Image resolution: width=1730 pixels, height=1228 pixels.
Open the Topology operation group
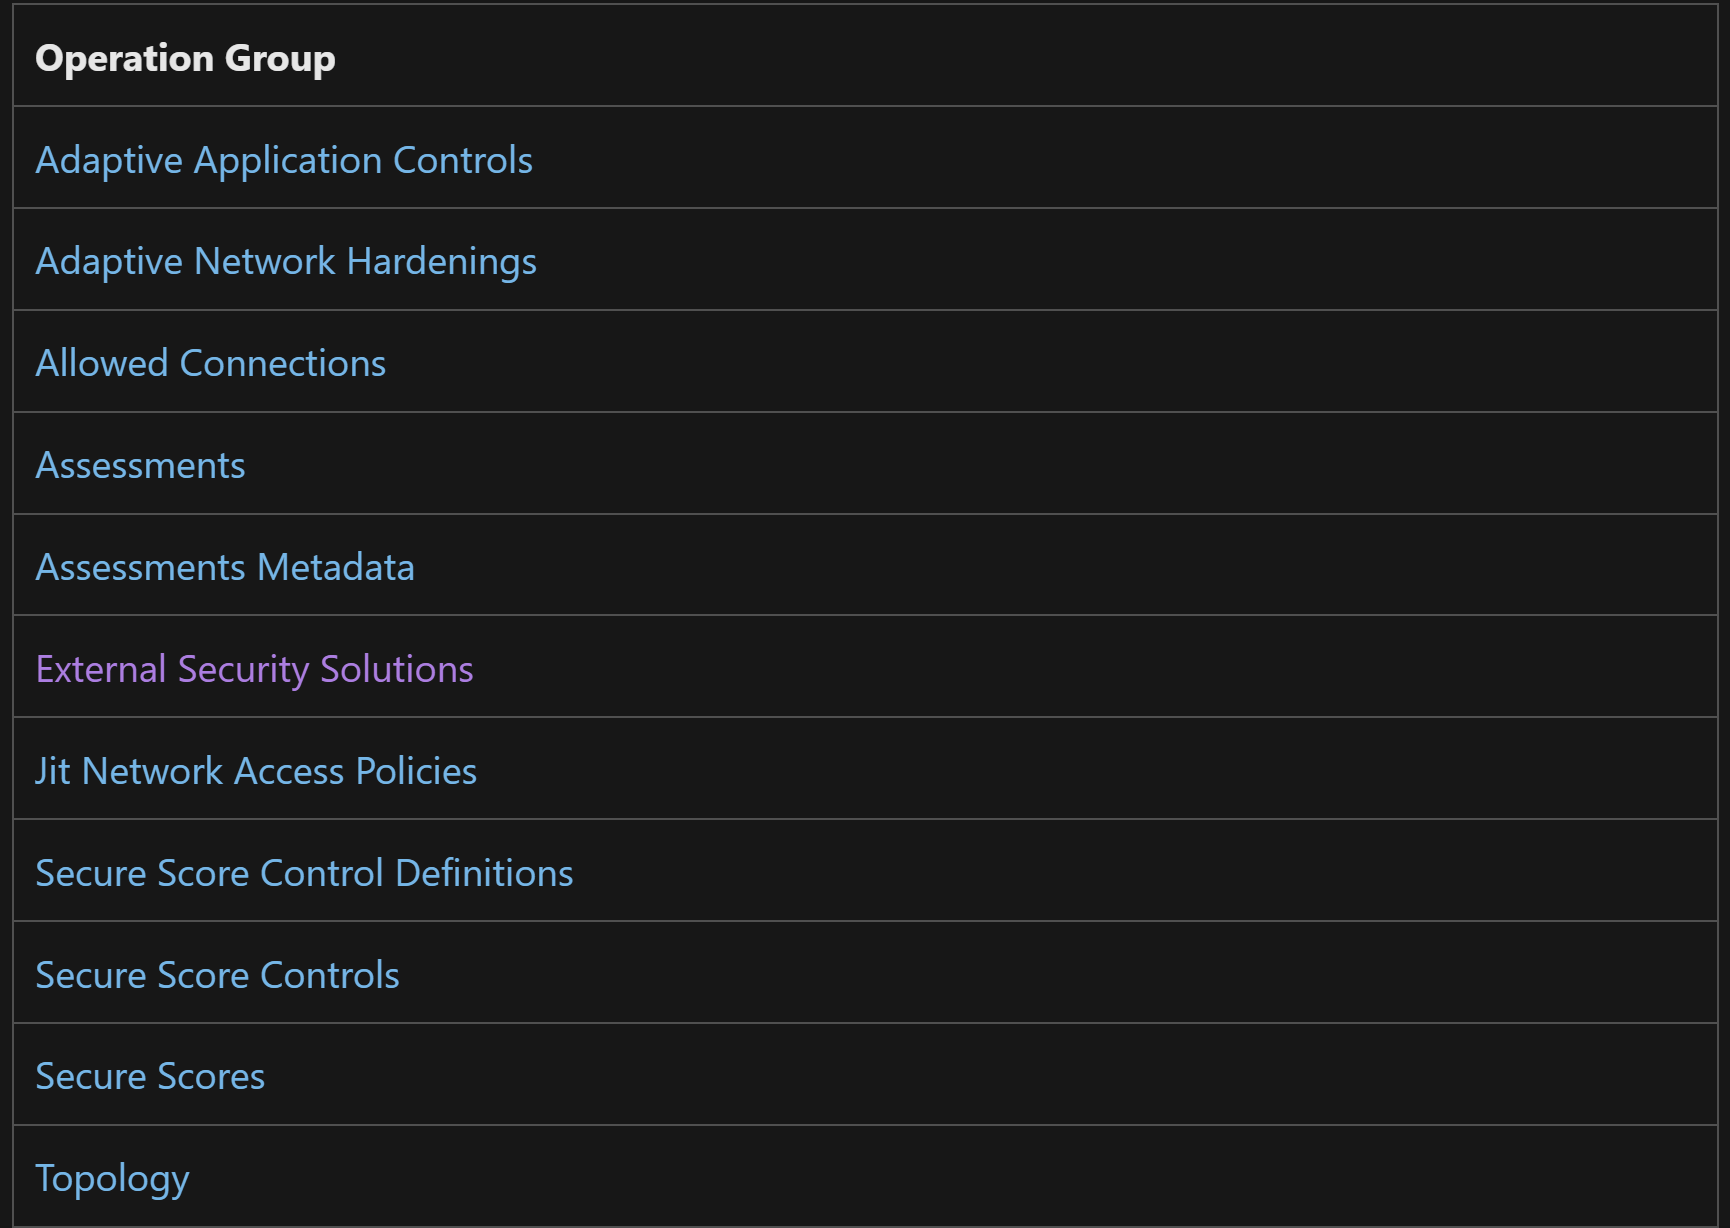point(112,1179)
